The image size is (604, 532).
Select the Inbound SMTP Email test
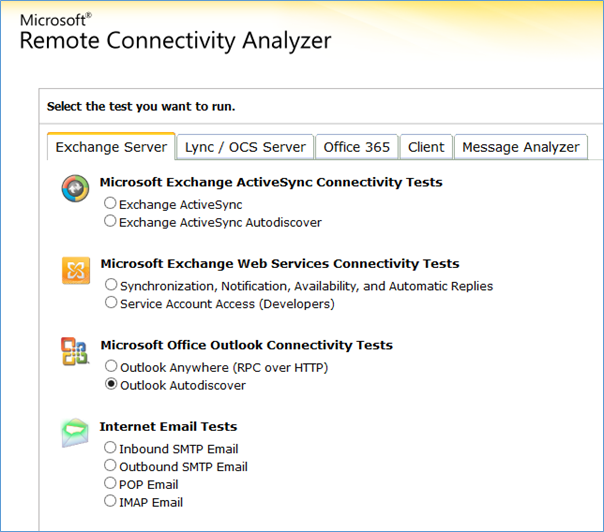pyautogui.click(x=110, y=447)
